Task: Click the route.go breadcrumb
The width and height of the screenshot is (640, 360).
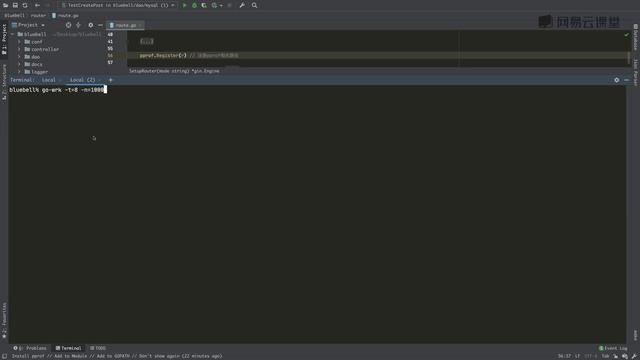Action: (x=65, y=16)
